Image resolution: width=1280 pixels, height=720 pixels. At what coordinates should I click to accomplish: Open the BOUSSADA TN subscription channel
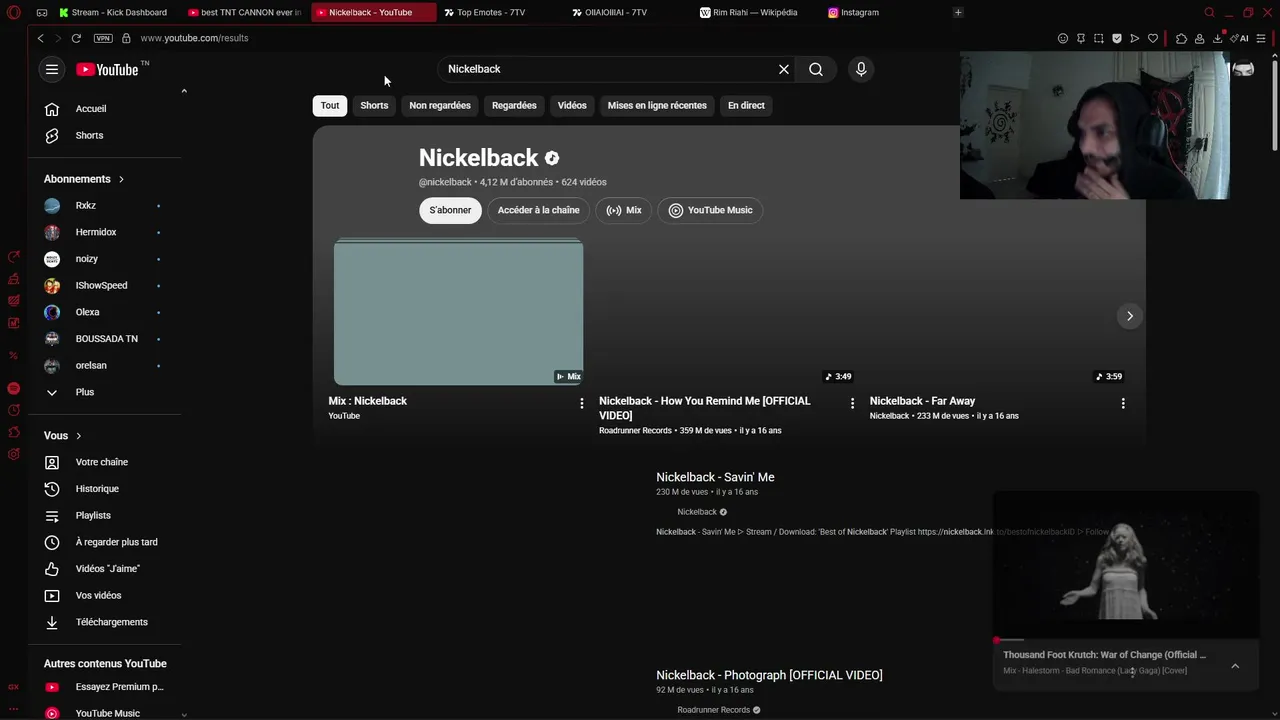point(107,339)
